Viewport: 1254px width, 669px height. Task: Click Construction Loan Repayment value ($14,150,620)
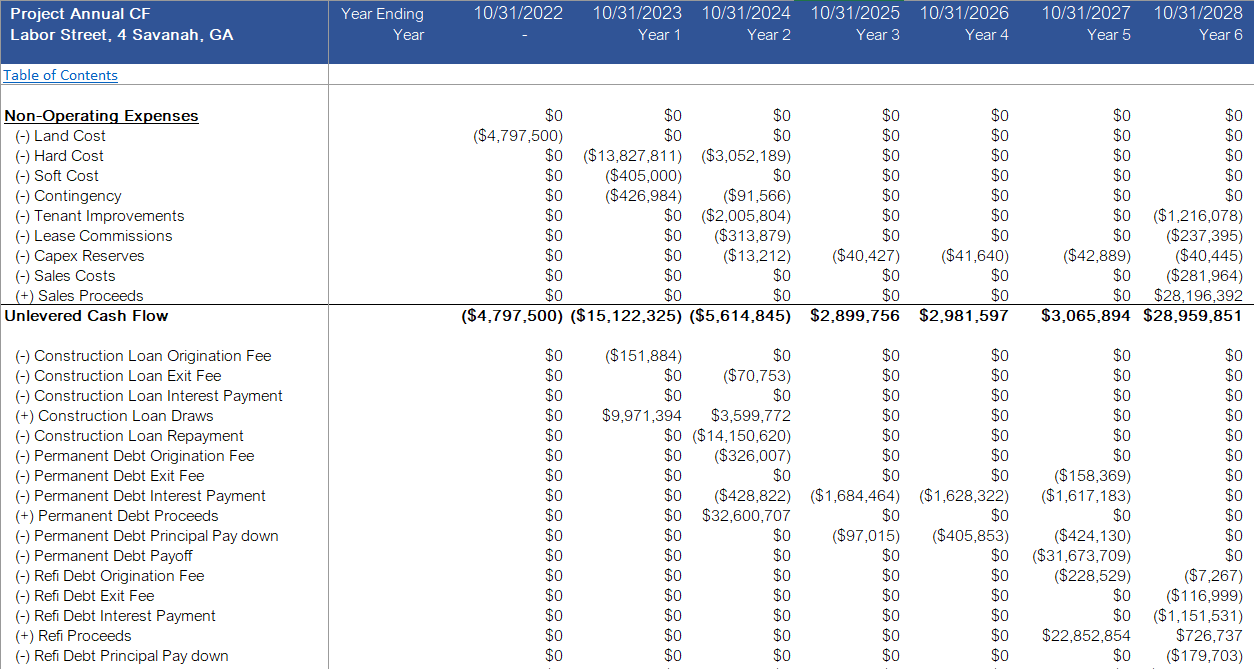pos(742,436)
